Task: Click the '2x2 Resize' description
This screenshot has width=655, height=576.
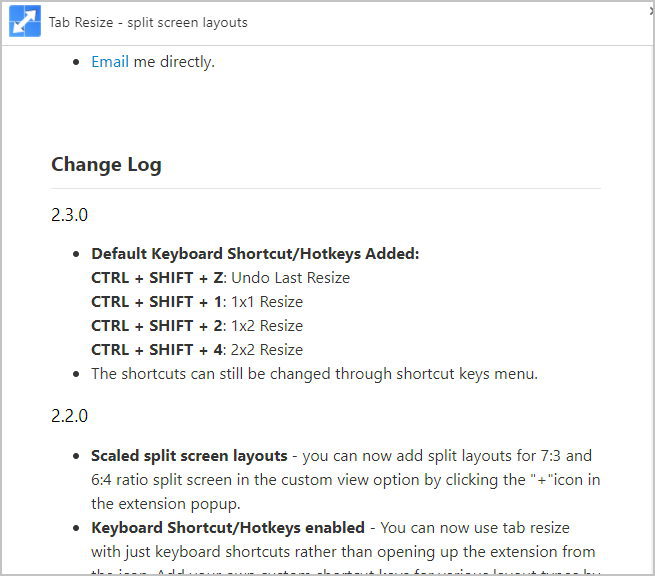Action: (x=267, y=350)
